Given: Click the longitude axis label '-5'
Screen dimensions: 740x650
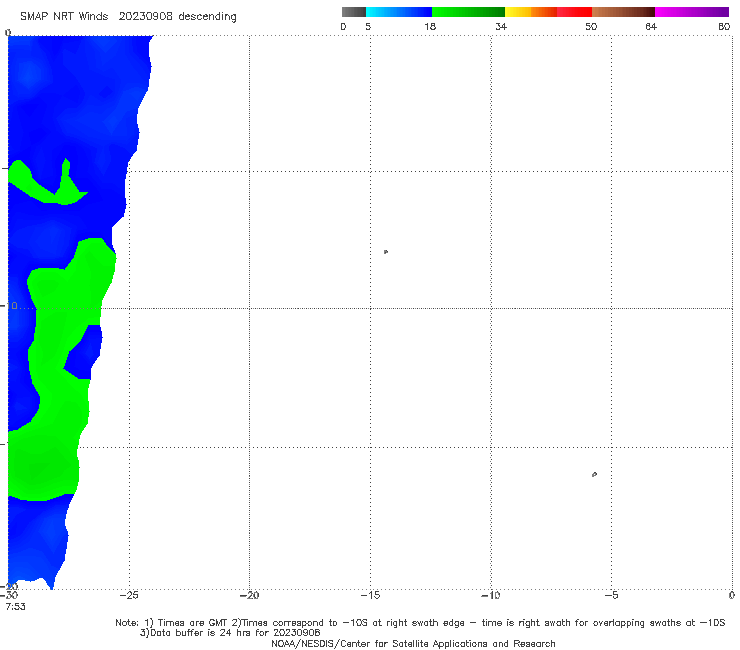Looking at the screenshot, I should (611, 595).
